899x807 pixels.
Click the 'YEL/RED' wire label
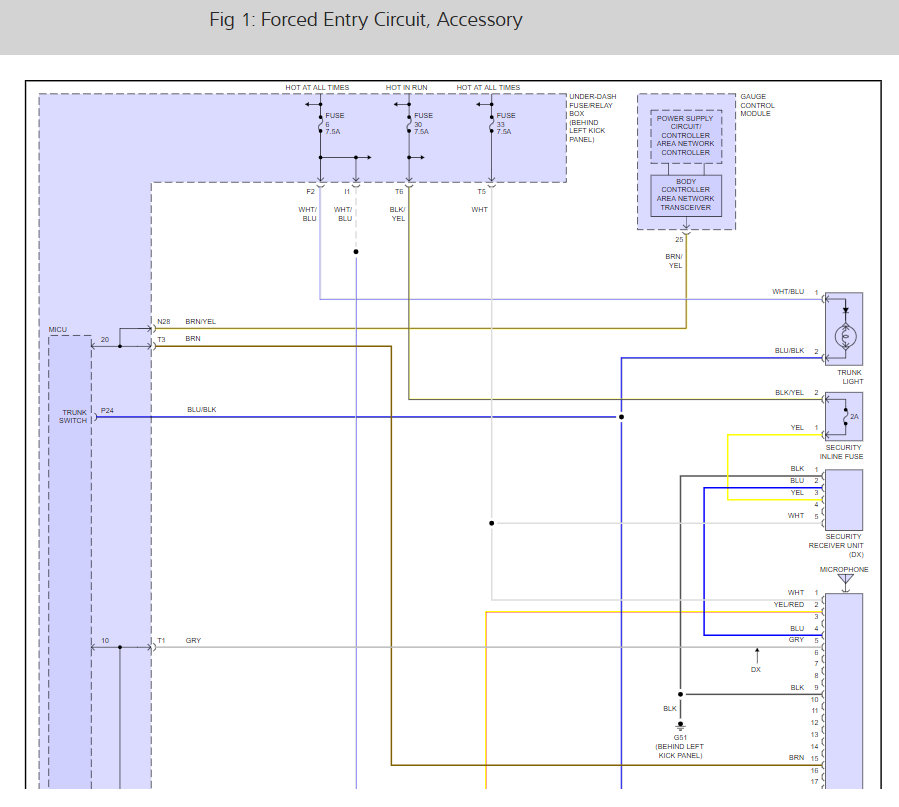pos(789,605)
